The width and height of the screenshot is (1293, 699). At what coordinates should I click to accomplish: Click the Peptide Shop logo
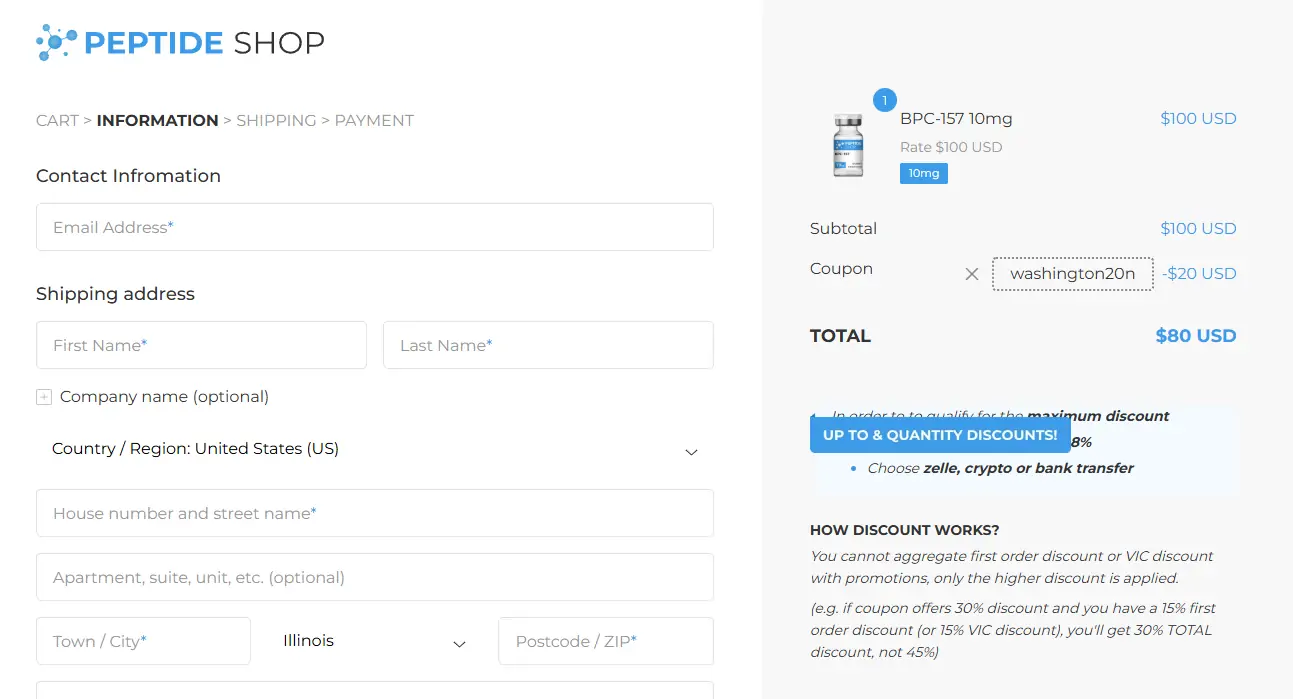click(180, 43)
